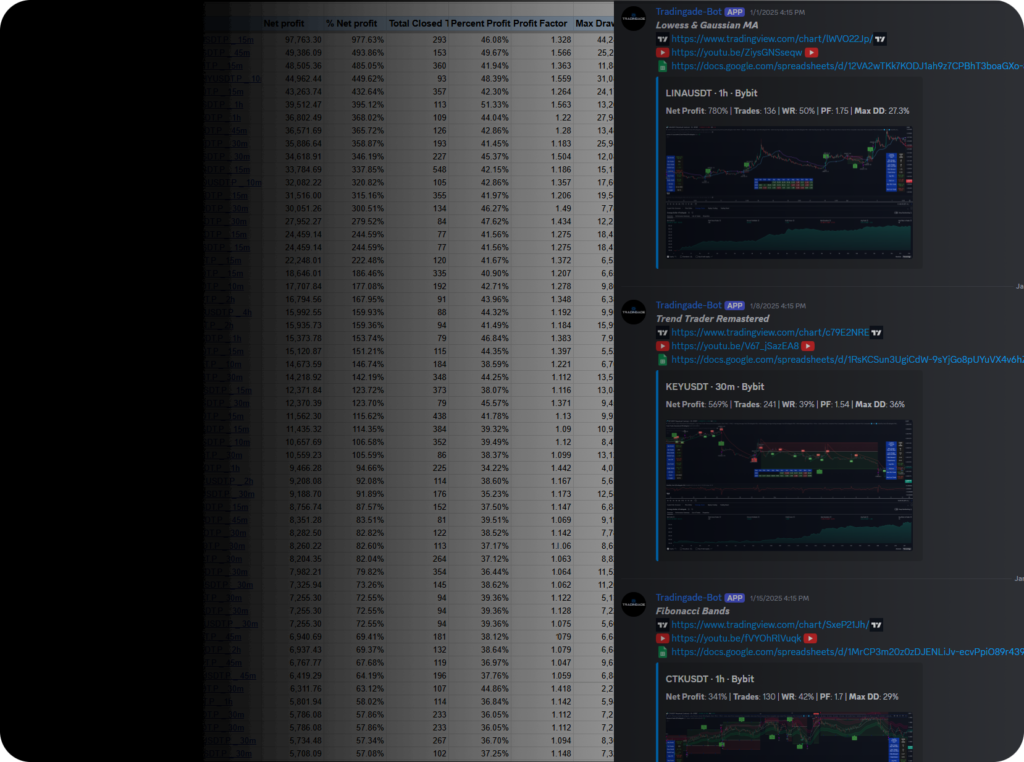Click TradingView icon after the lWVO22Jp chart link
The width and height of the screenshot is (1024, 762).
pyautogui.click(x=880, y=39)
